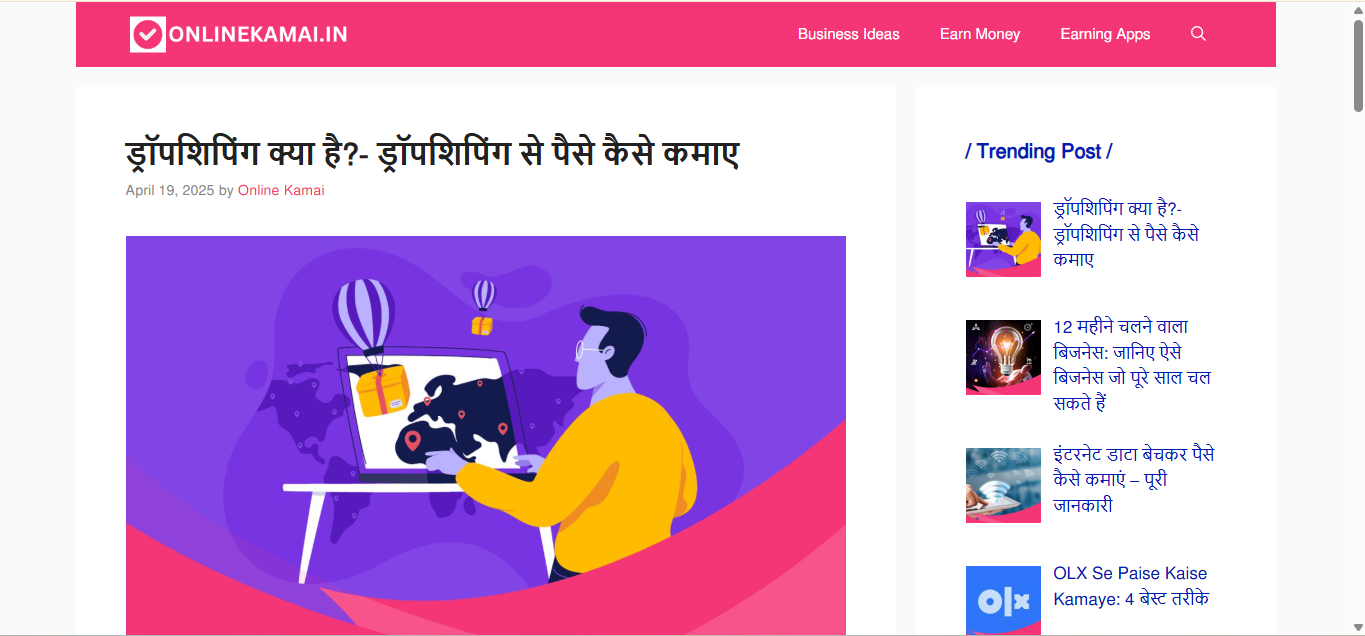Image resolution: width=1365 pixels, height=636 pixels.
Task: Go to the Earn Money menu item
Action: tap(980, 34)
